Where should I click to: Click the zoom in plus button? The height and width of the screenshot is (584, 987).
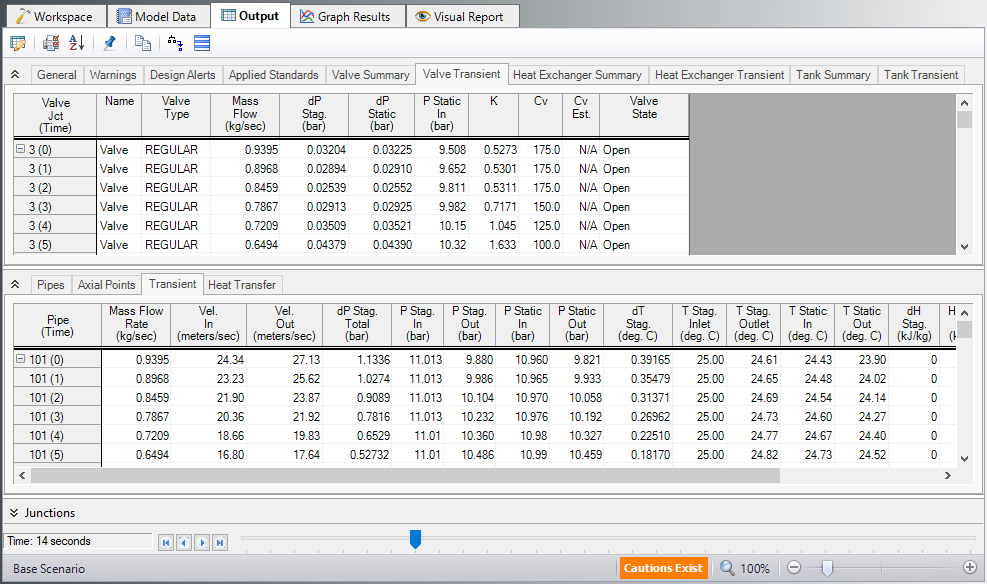point(970,568)
